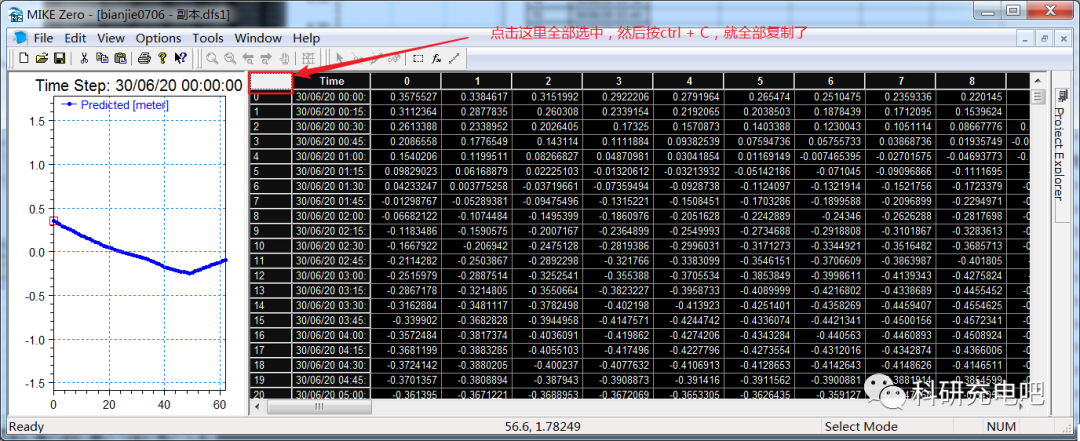Open the fx calculator tool
The height and width of the screenshot is (441, 1080).
pos(436,59)
